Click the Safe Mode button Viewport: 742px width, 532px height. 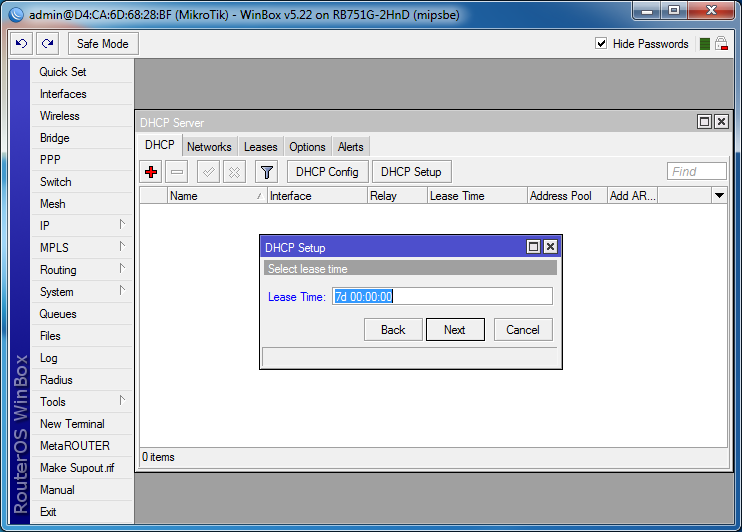103,44
